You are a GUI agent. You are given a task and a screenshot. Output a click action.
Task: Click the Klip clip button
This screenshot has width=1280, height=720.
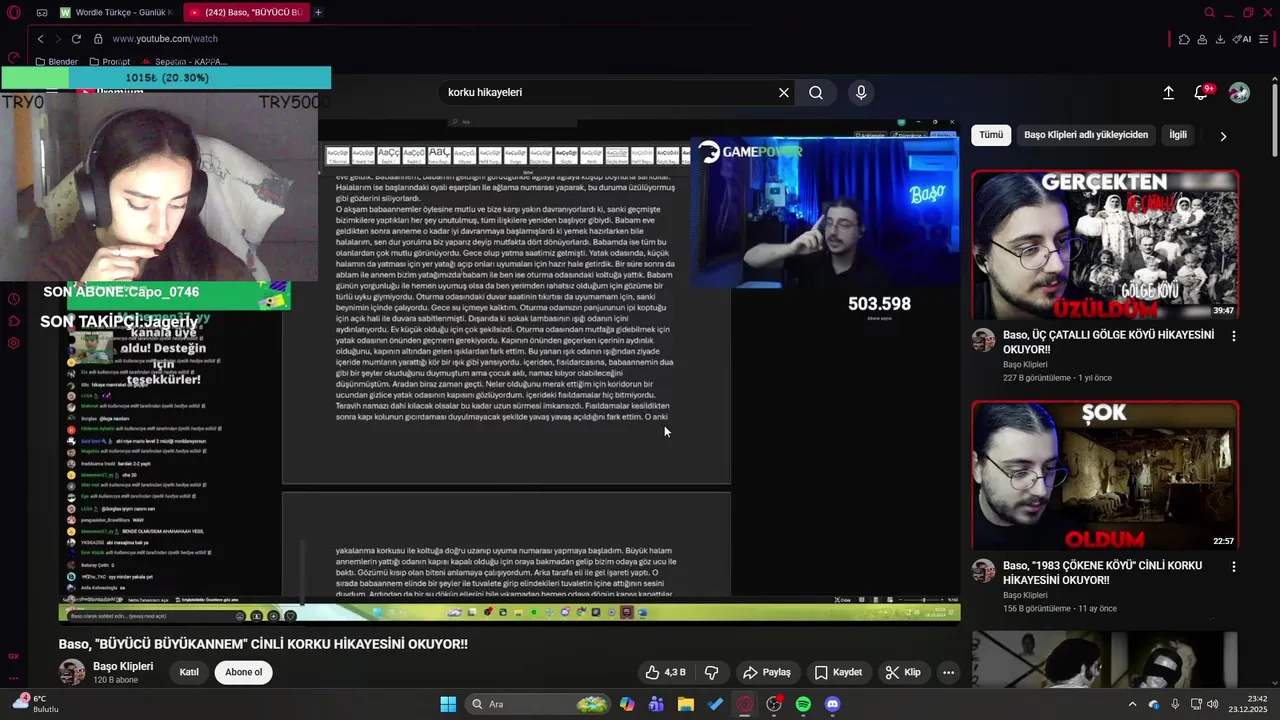pyautogui.click(x=903, y=672)
